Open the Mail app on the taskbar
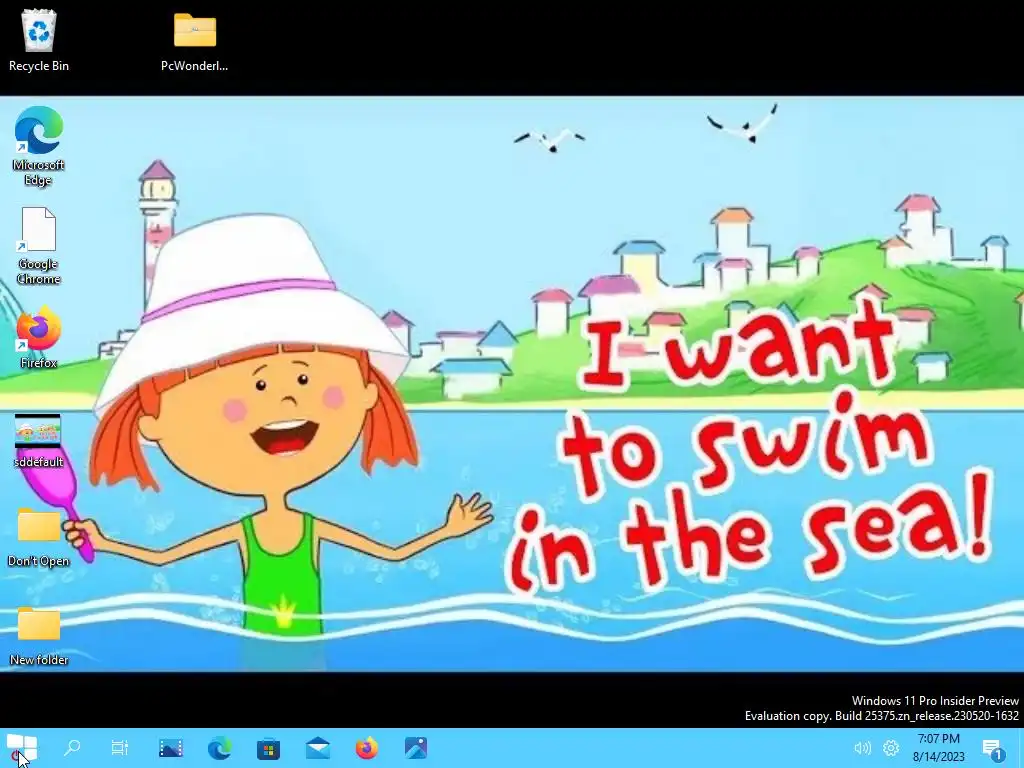The height and width of the screenshot is (768, 1024). coord(317,748)
